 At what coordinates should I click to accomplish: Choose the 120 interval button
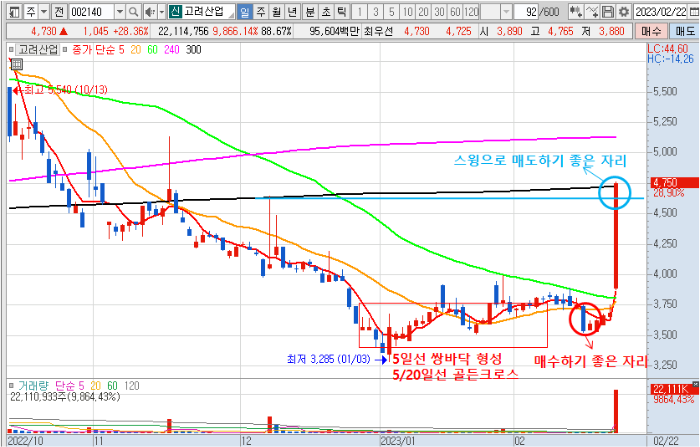point(471,12)
